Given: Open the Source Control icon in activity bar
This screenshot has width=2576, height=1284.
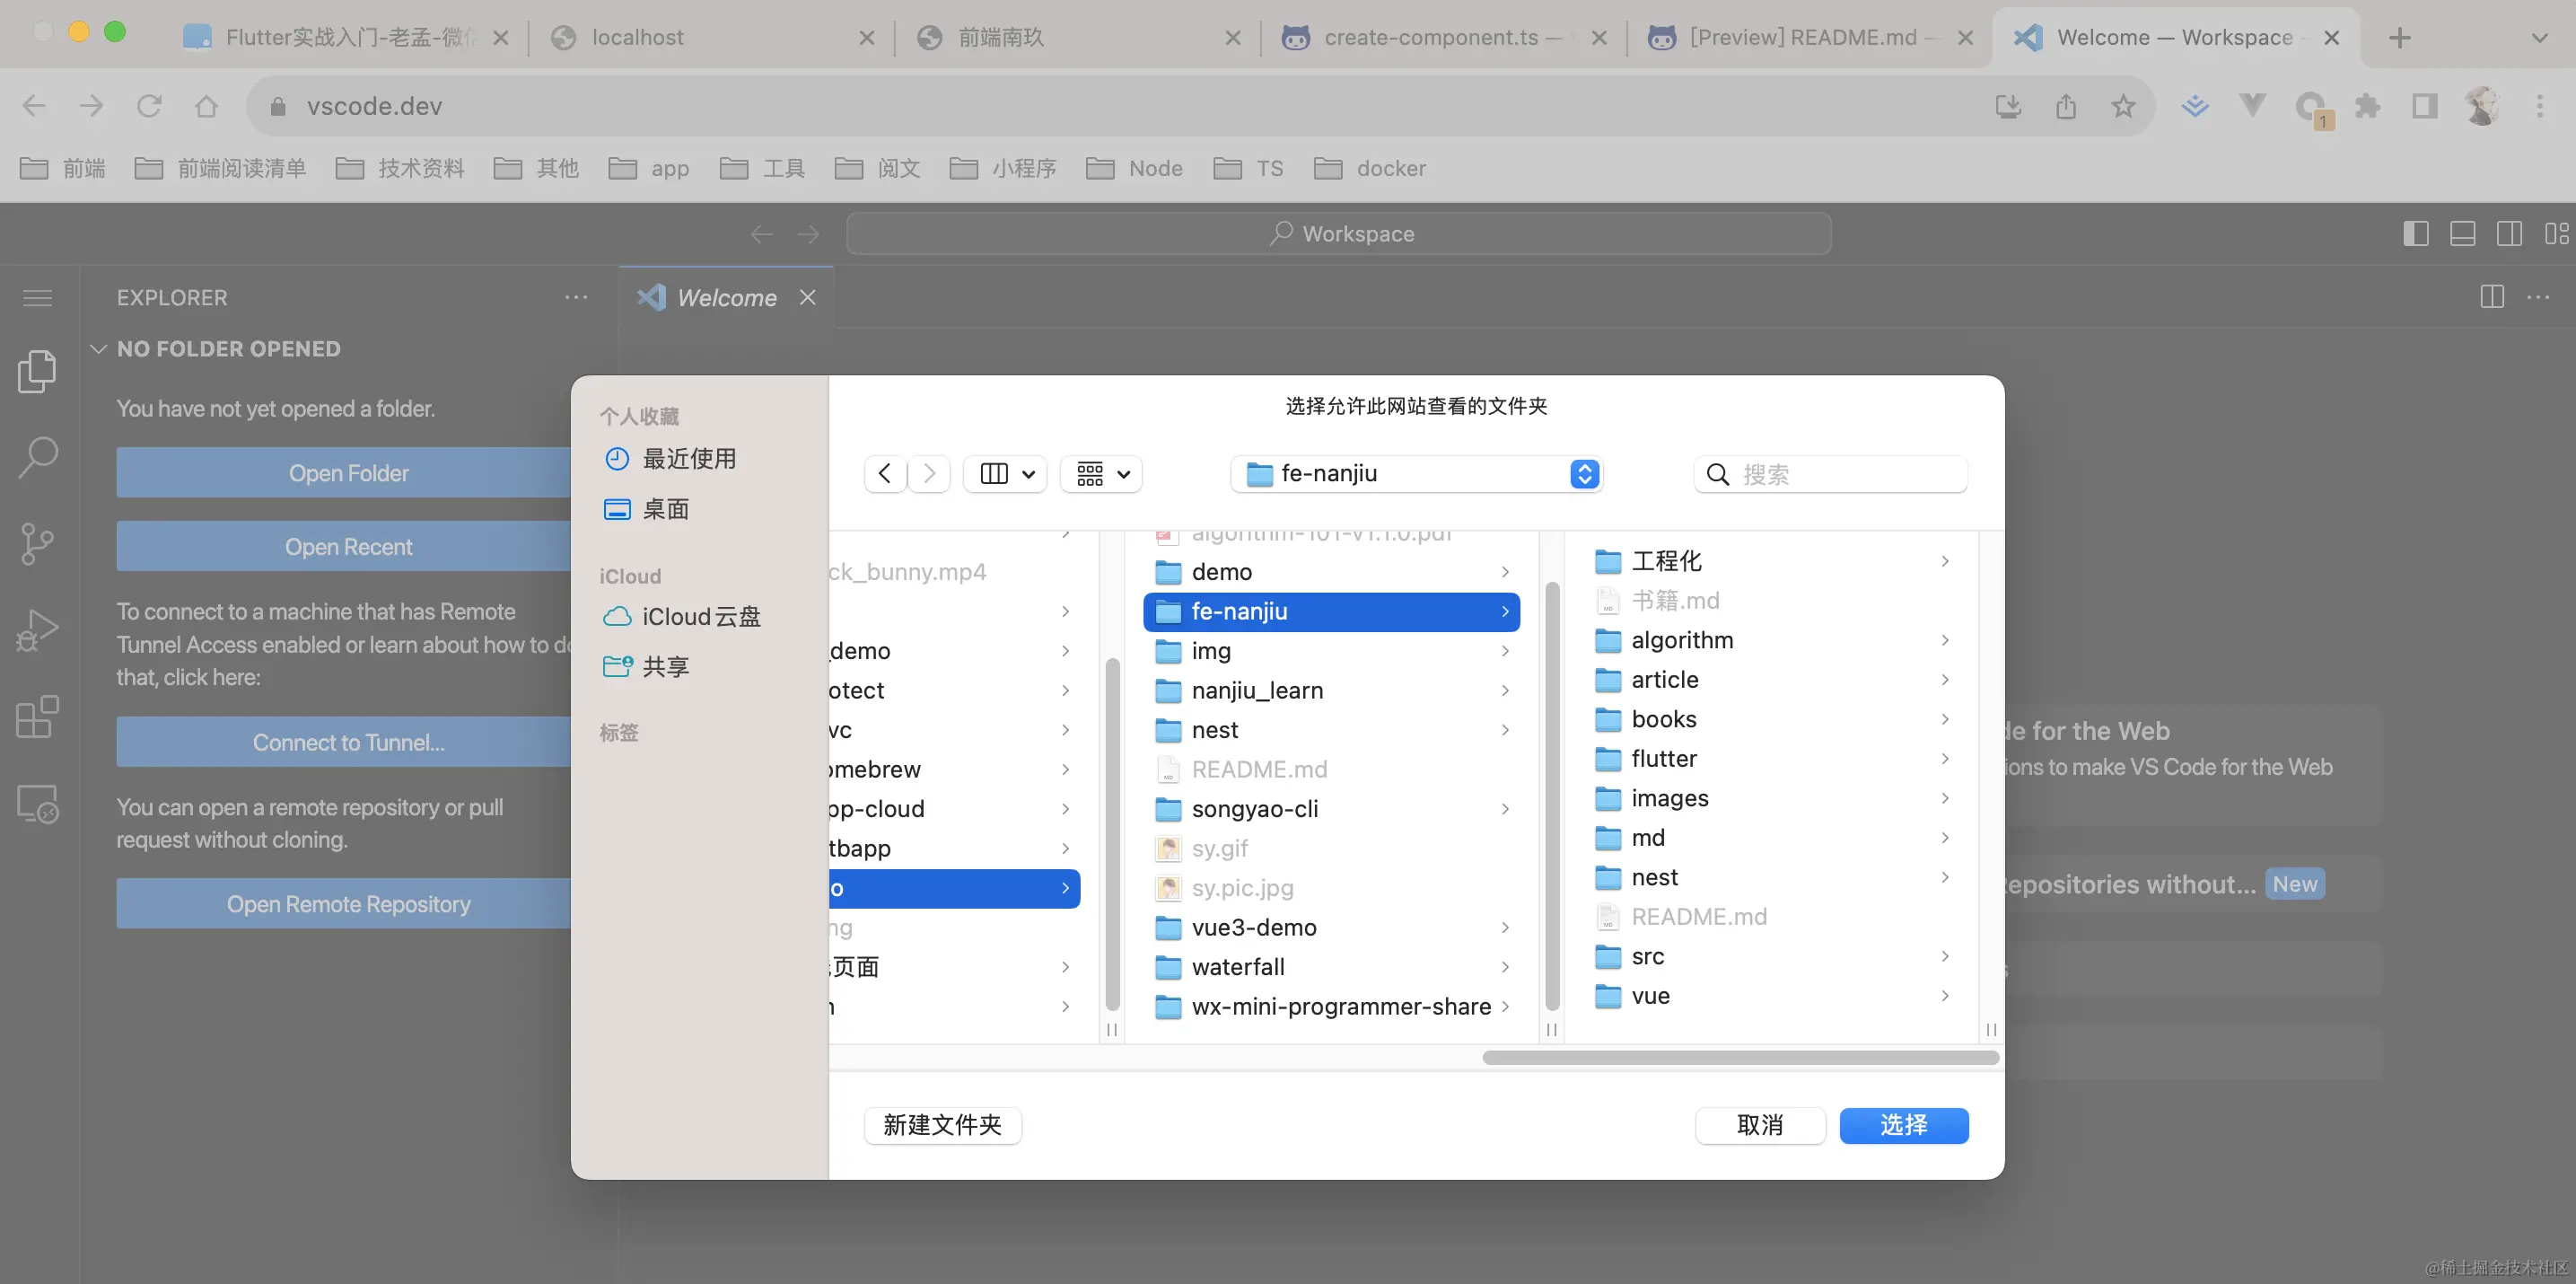Looking at the screenshot, I should point(38,544).
